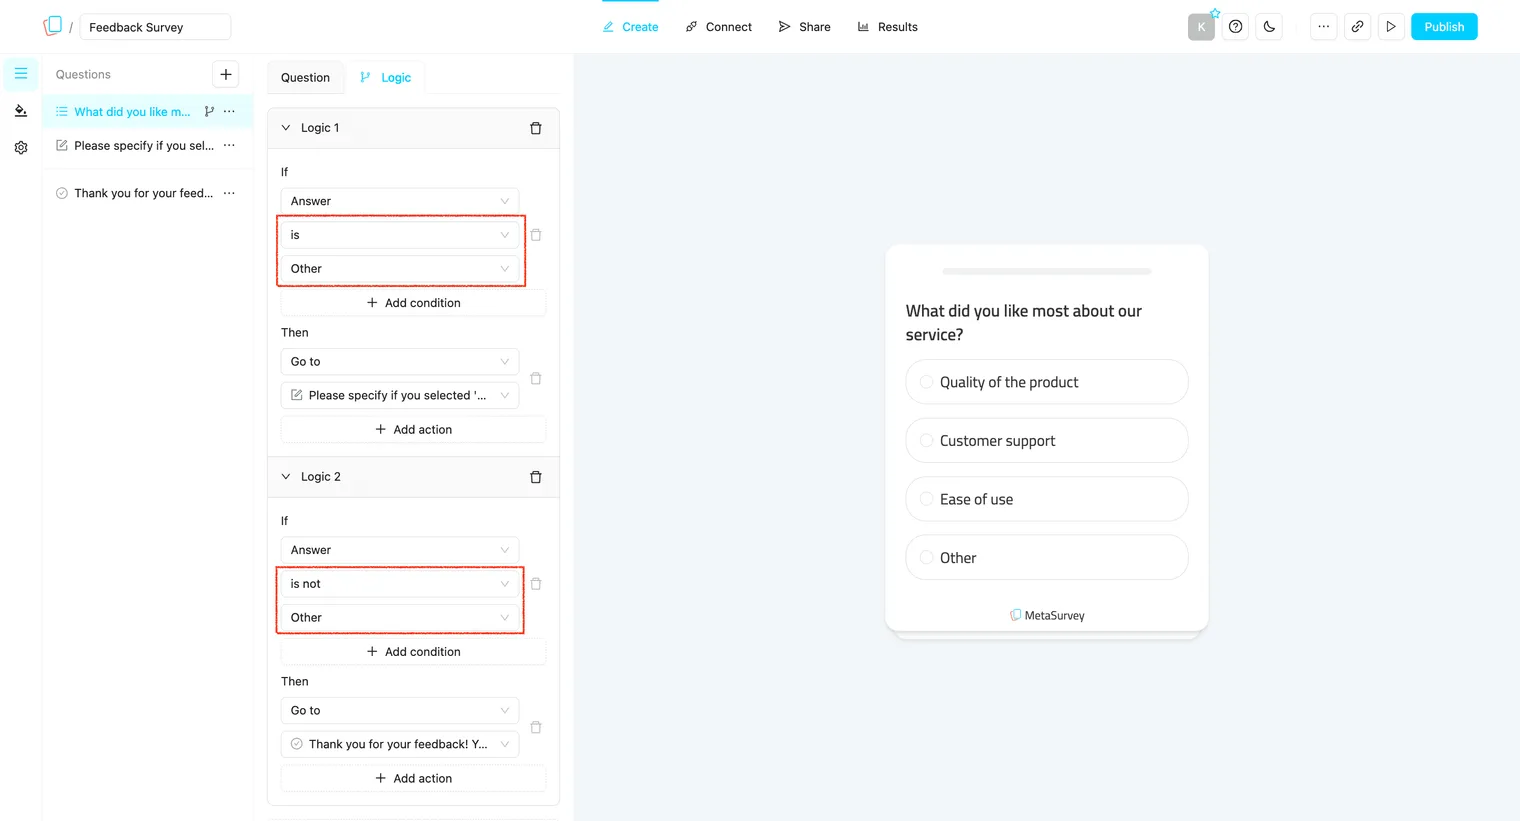Add a new question with the plus icon
Viewport: 1520px width, 821px height.
click(x=226, y=74)
